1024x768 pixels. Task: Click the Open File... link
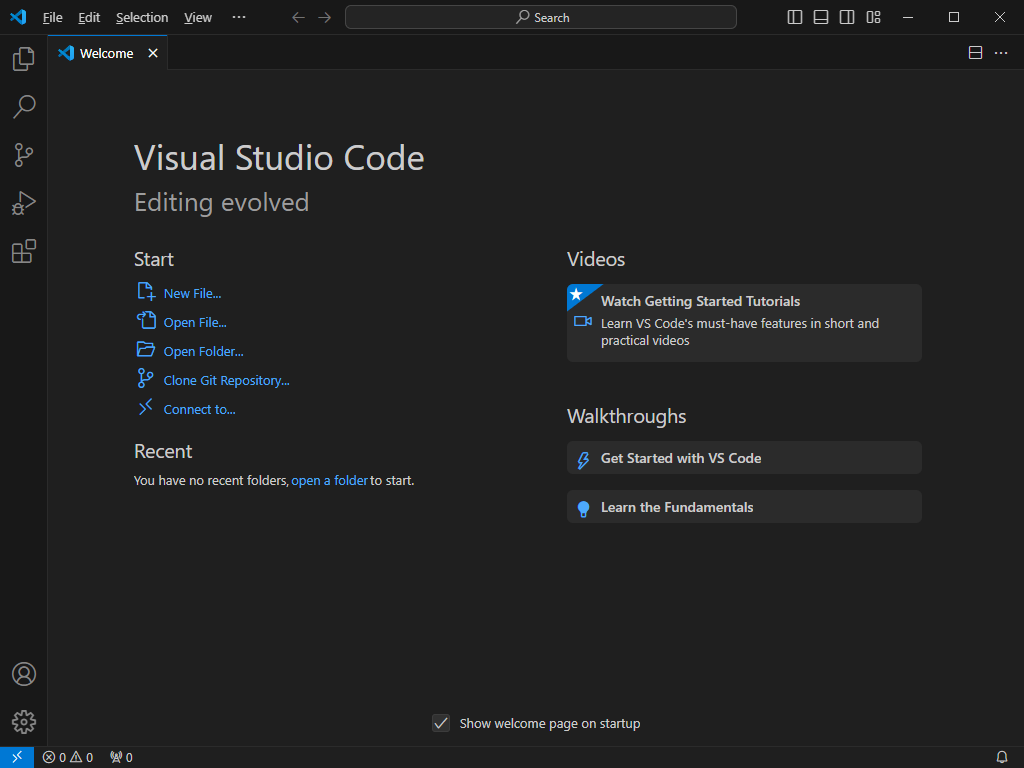point(195,323)
